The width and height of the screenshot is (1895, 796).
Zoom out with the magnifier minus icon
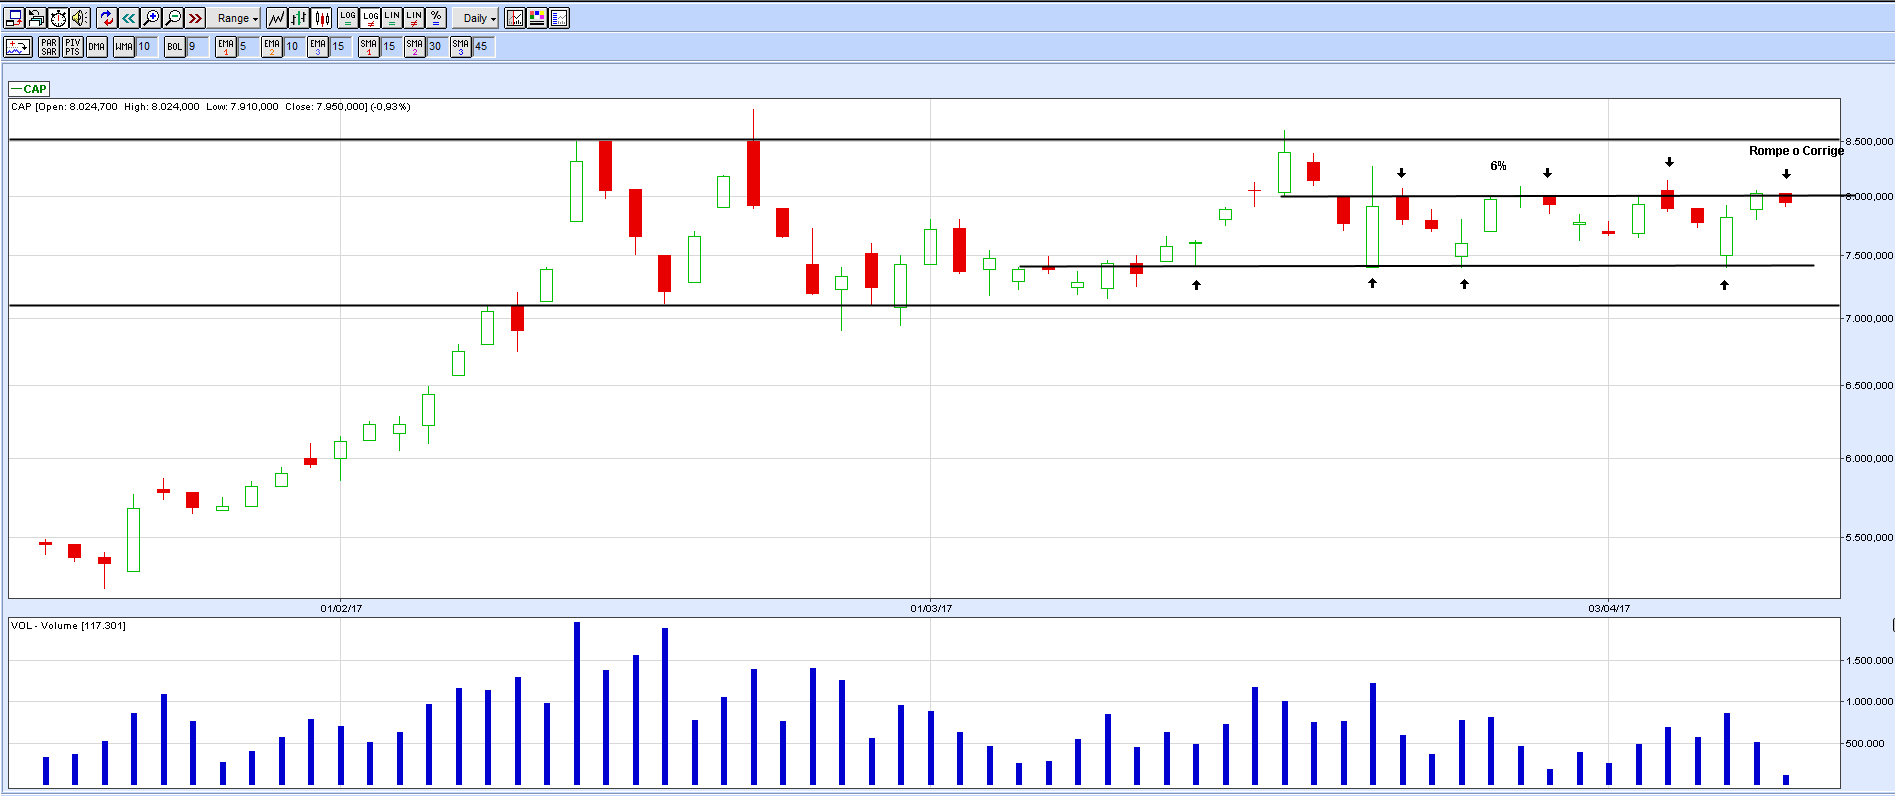click(173, 18)
